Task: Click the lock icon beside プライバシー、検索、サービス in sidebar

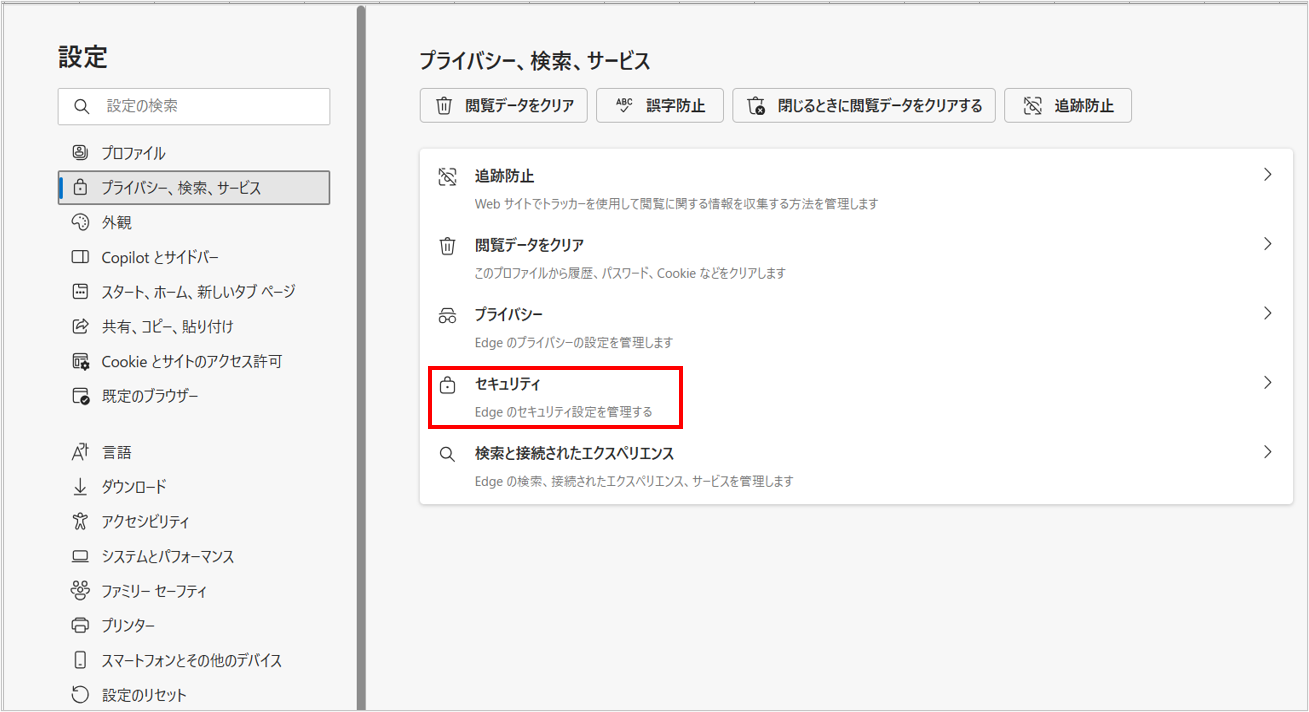Action: [x=81, y=188]
